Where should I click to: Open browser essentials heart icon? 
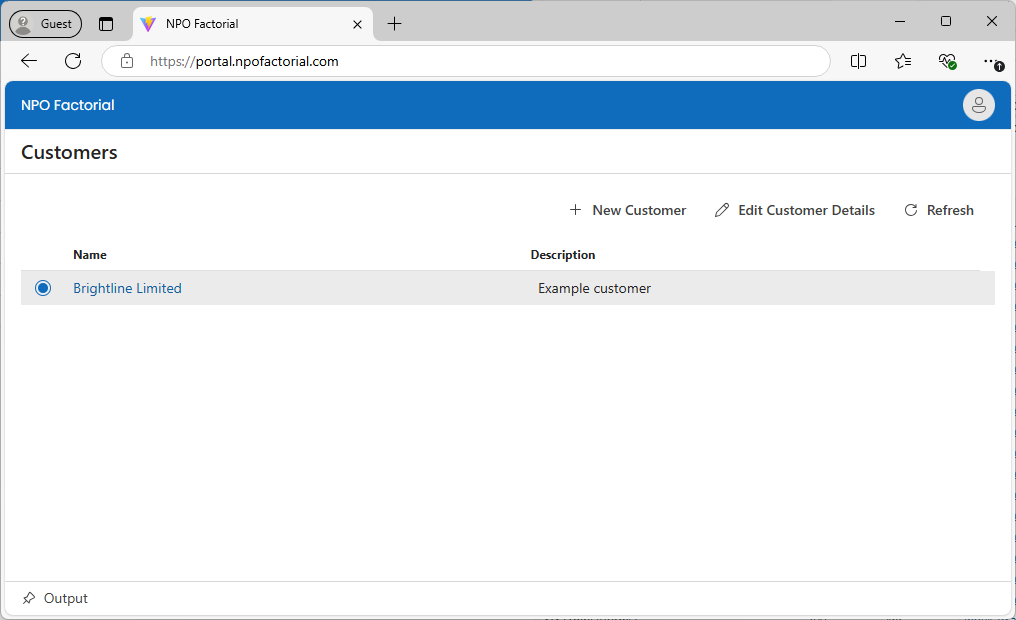[x=947, y=61]
